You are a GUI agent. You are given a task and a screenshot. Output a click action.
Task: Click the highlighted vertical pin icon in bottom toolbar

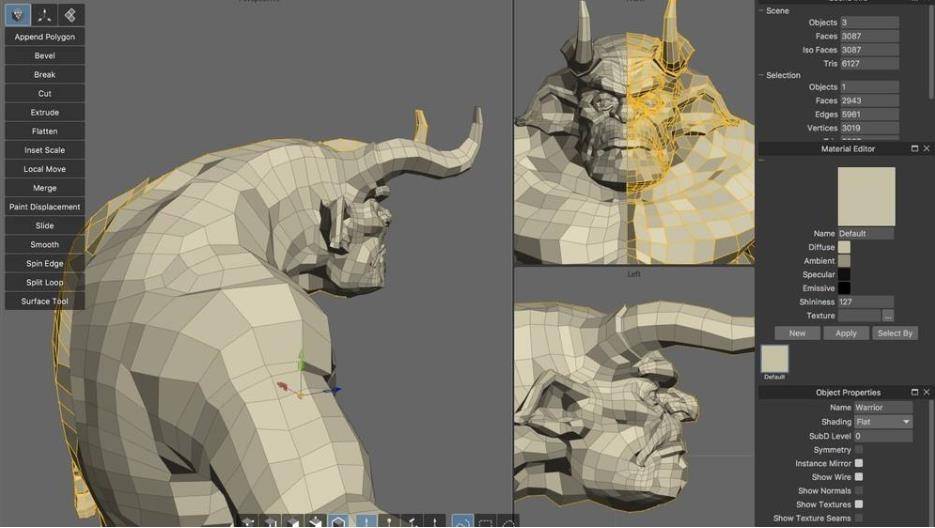click(x=366, y=521)
